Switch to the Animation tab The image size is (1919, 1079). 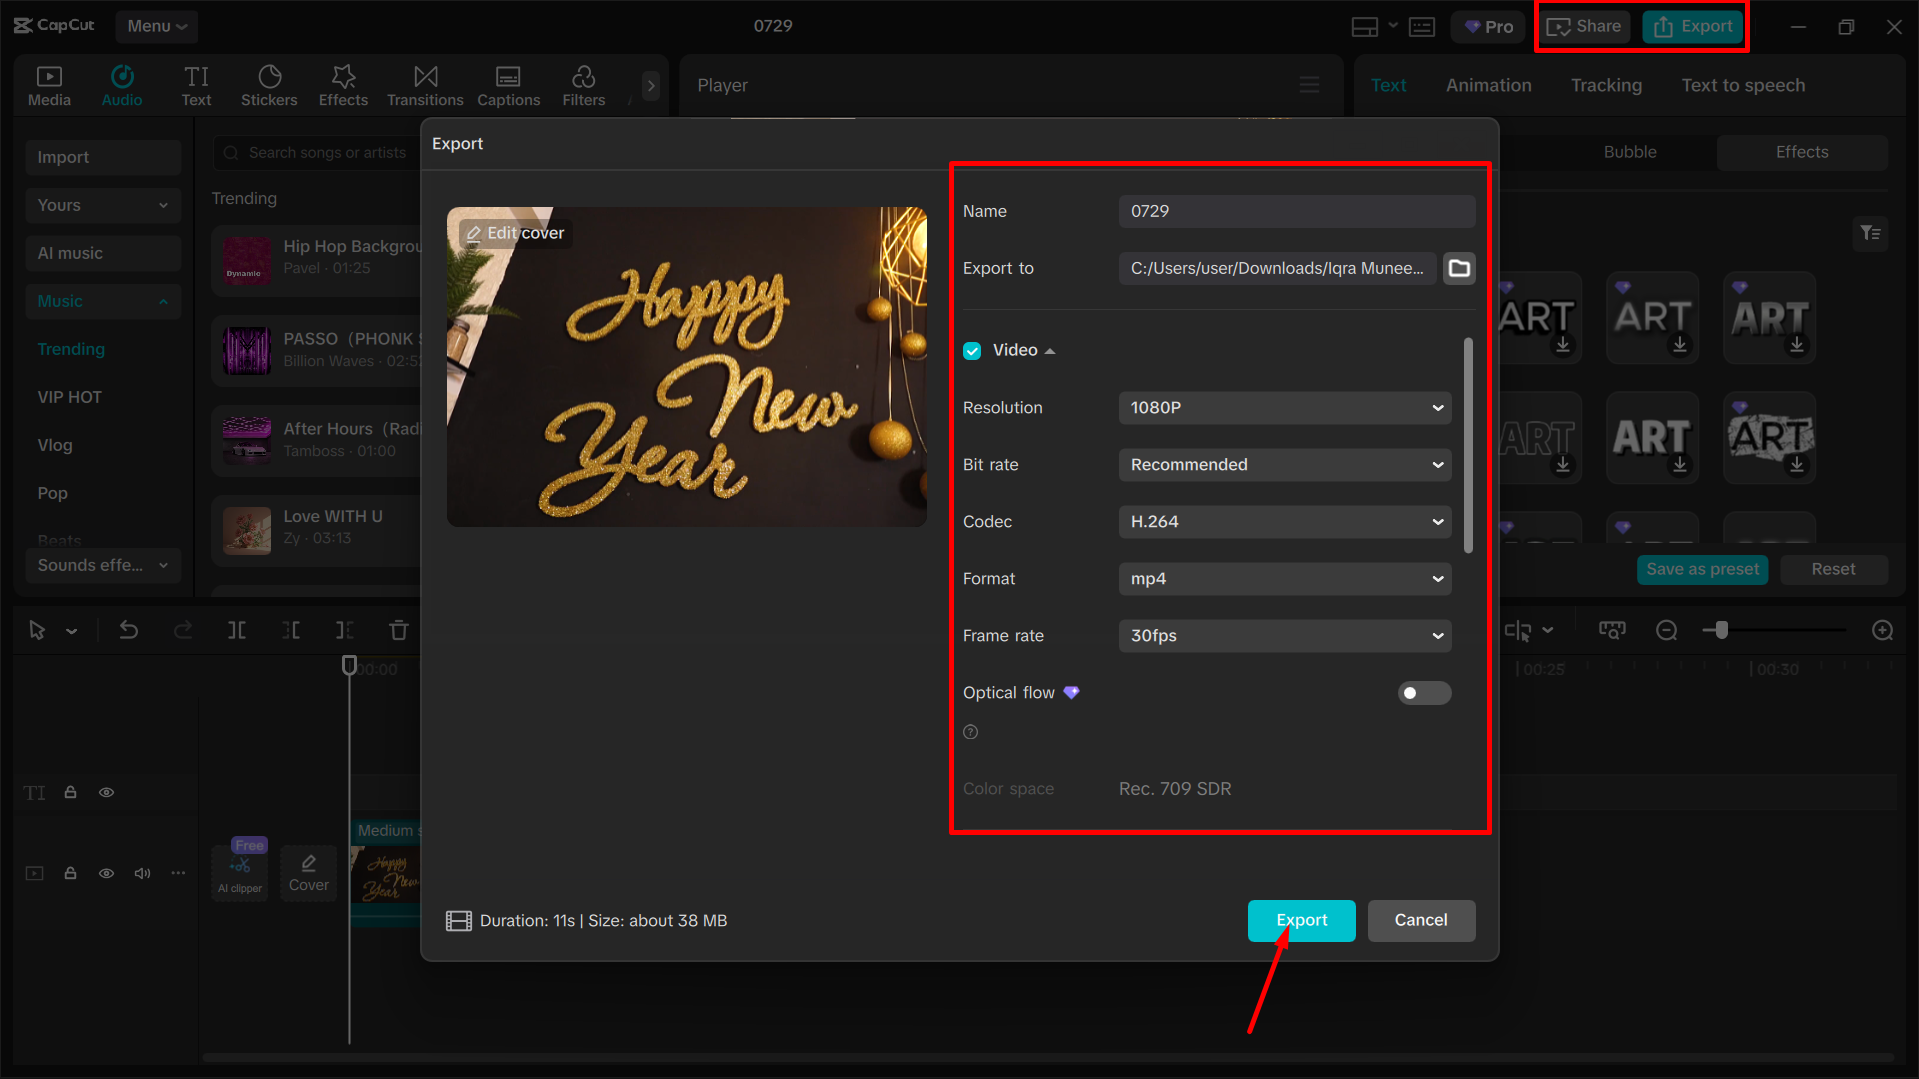[1488, 85]
